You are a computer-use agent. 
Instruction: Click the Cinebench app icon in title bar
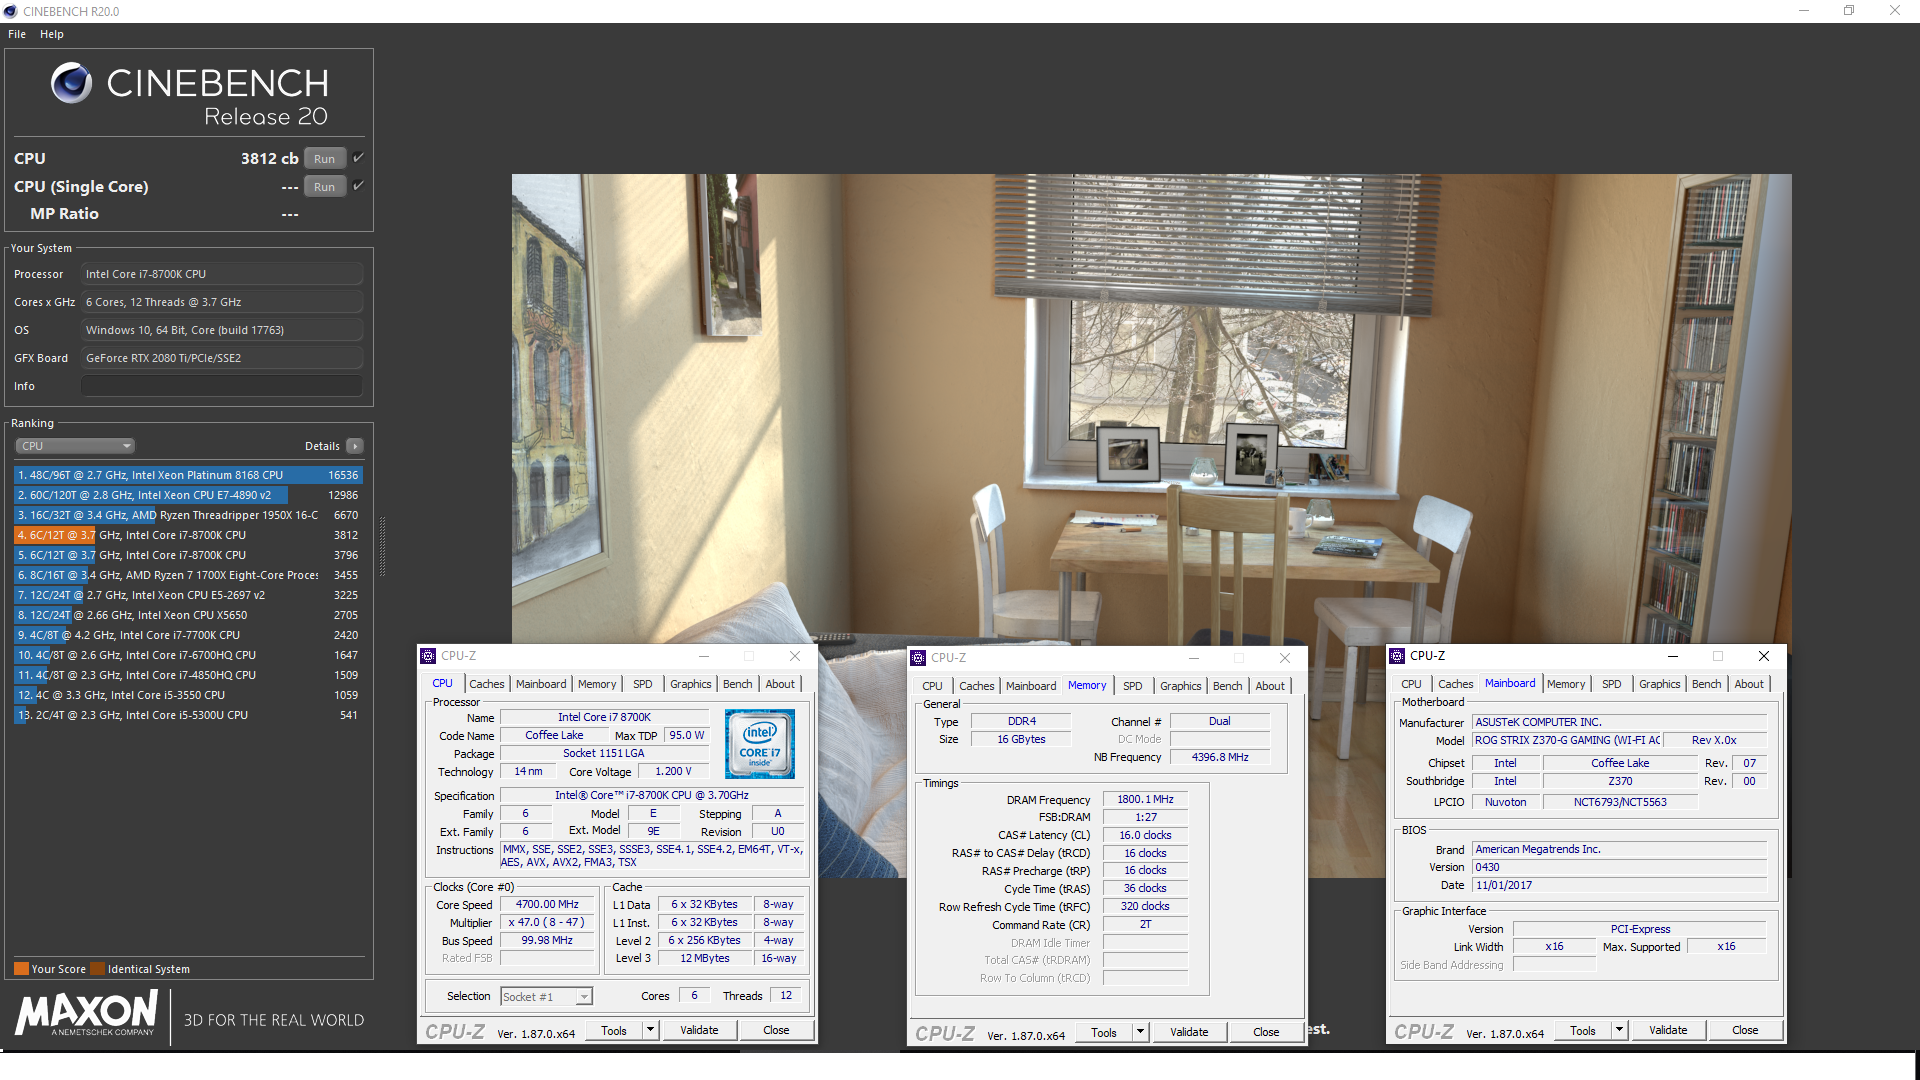coord(10,11)
